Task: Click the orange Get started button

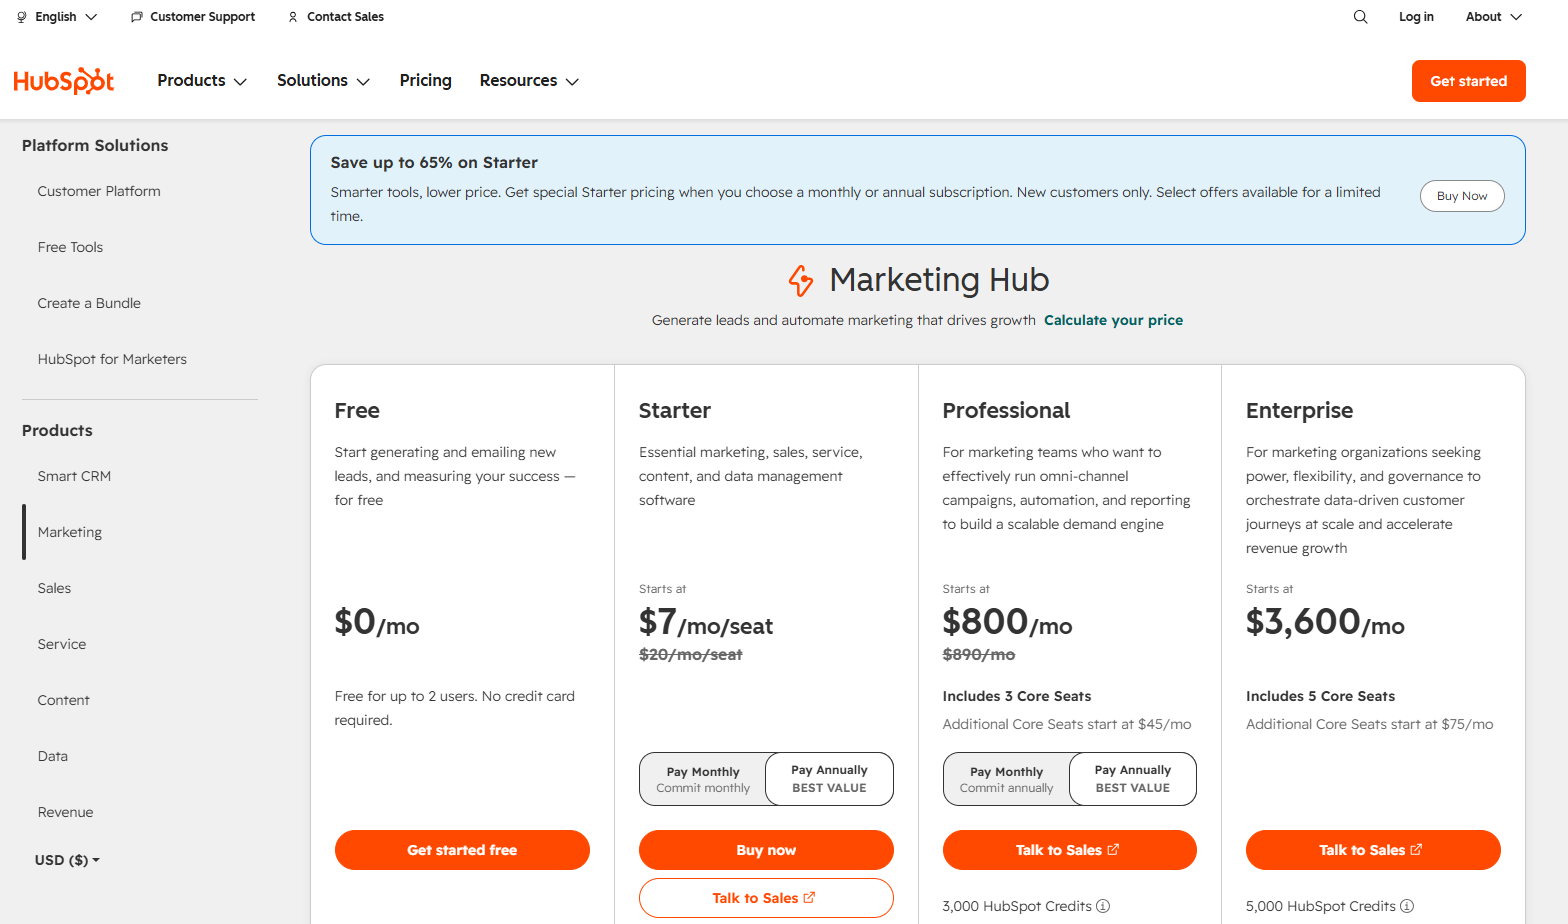Action: [1468, 81]
